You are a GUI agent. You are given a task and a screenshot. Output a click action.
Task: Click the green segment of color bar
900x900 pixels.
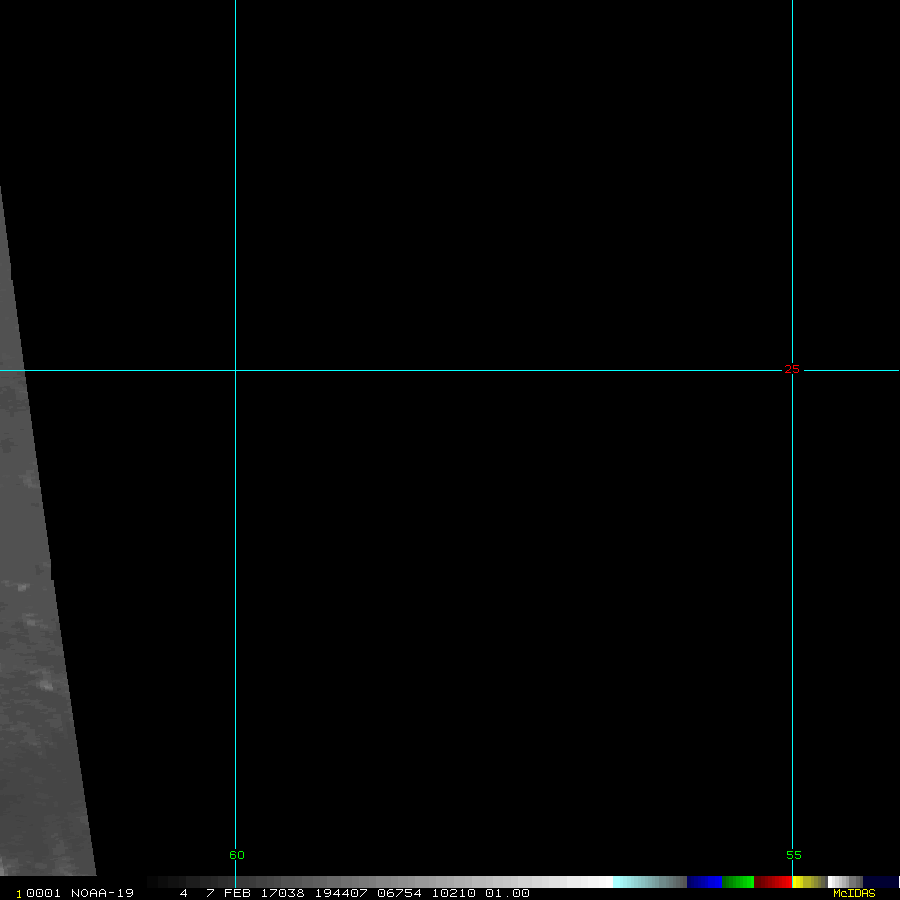[x=738, y=882]
